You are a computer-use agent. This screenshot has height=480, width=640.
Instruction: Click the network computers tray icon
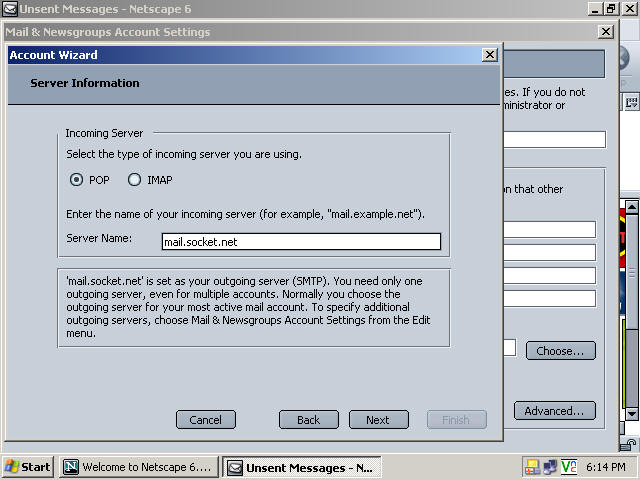[550, 467]
